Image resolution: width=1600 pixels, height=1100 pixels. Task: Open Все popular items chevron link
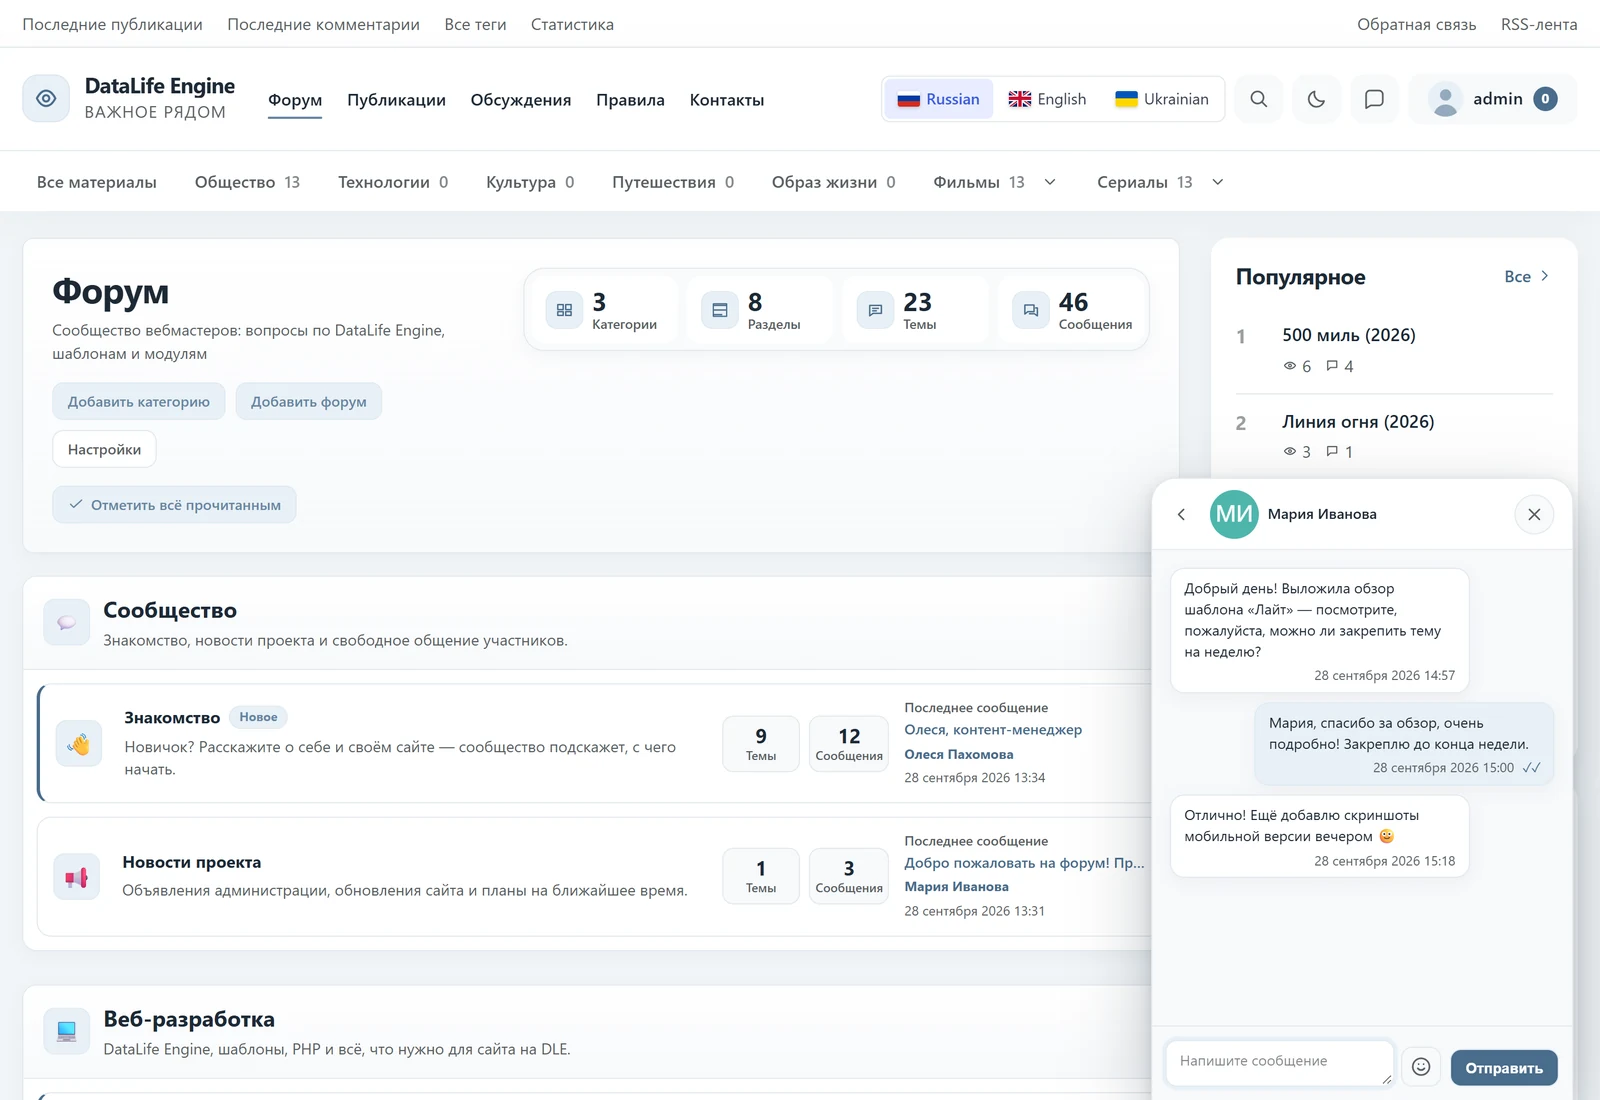coord(1527,276)
